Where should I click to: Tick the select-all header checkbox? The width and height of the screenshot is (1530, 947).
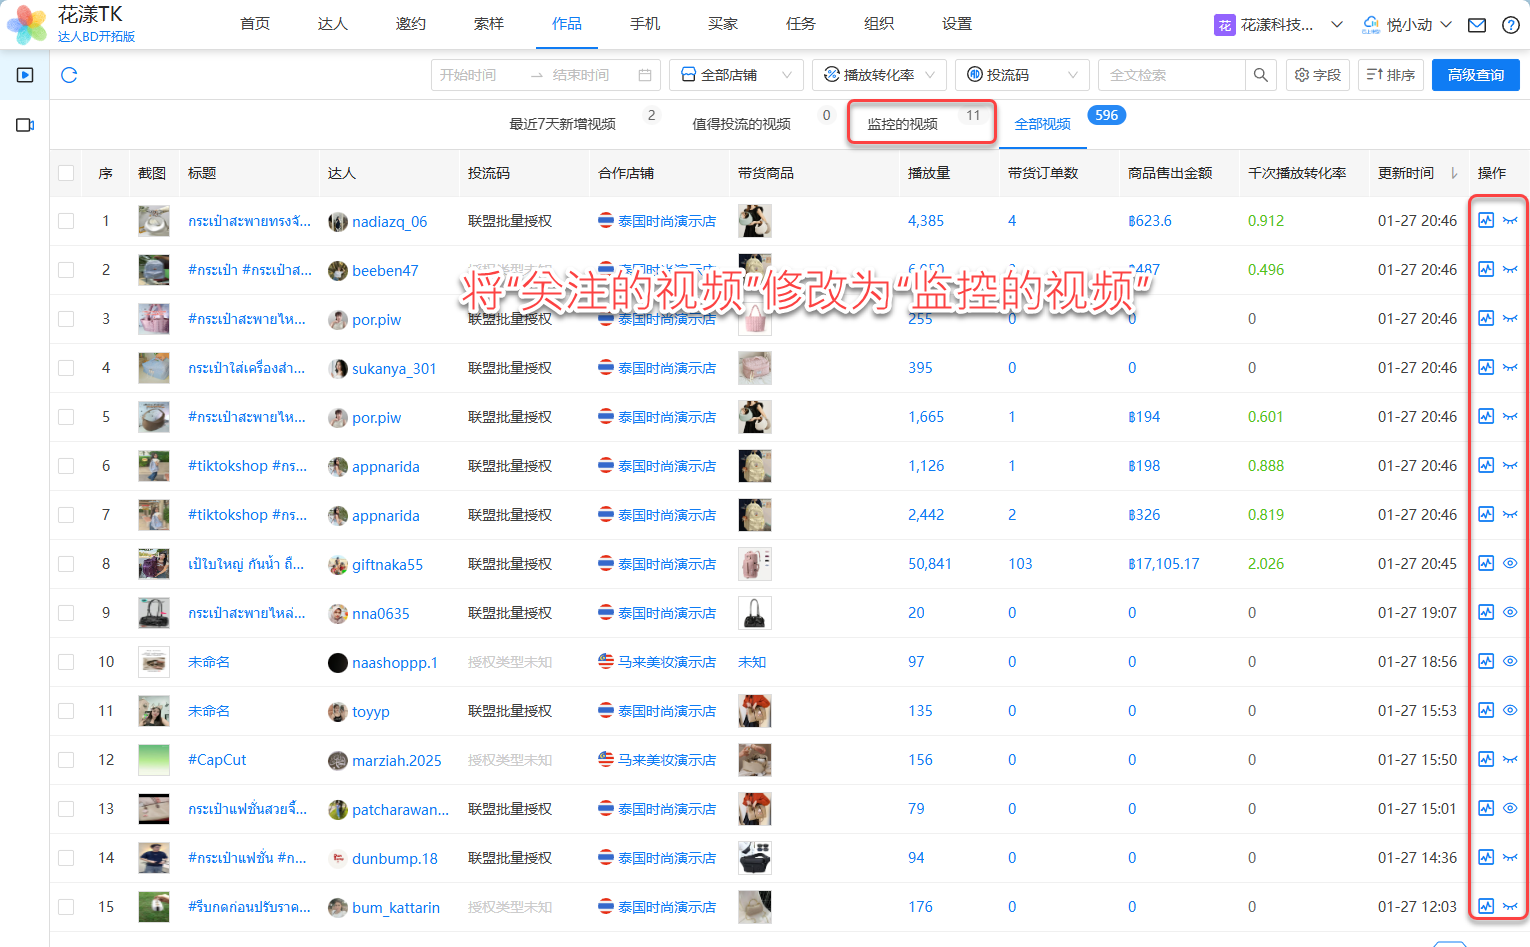tap(66, 173)
